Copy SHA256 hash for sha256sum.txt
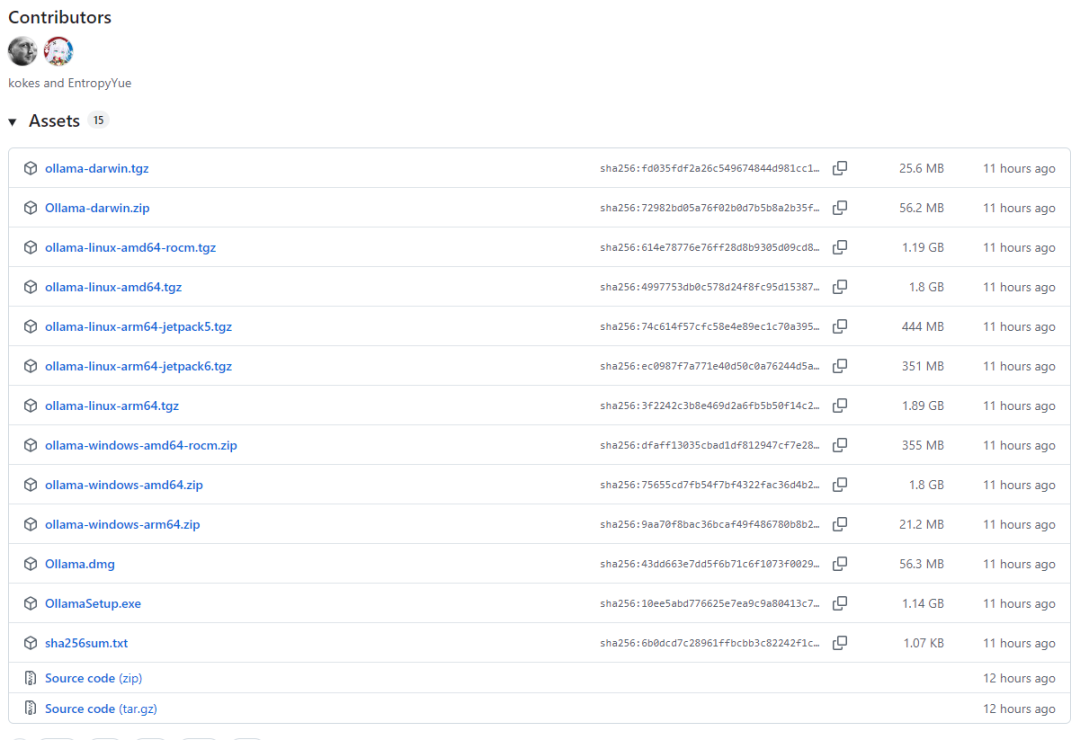This screenshot has width=1080, height=740. pyautogui.click(x=840, y=643)
